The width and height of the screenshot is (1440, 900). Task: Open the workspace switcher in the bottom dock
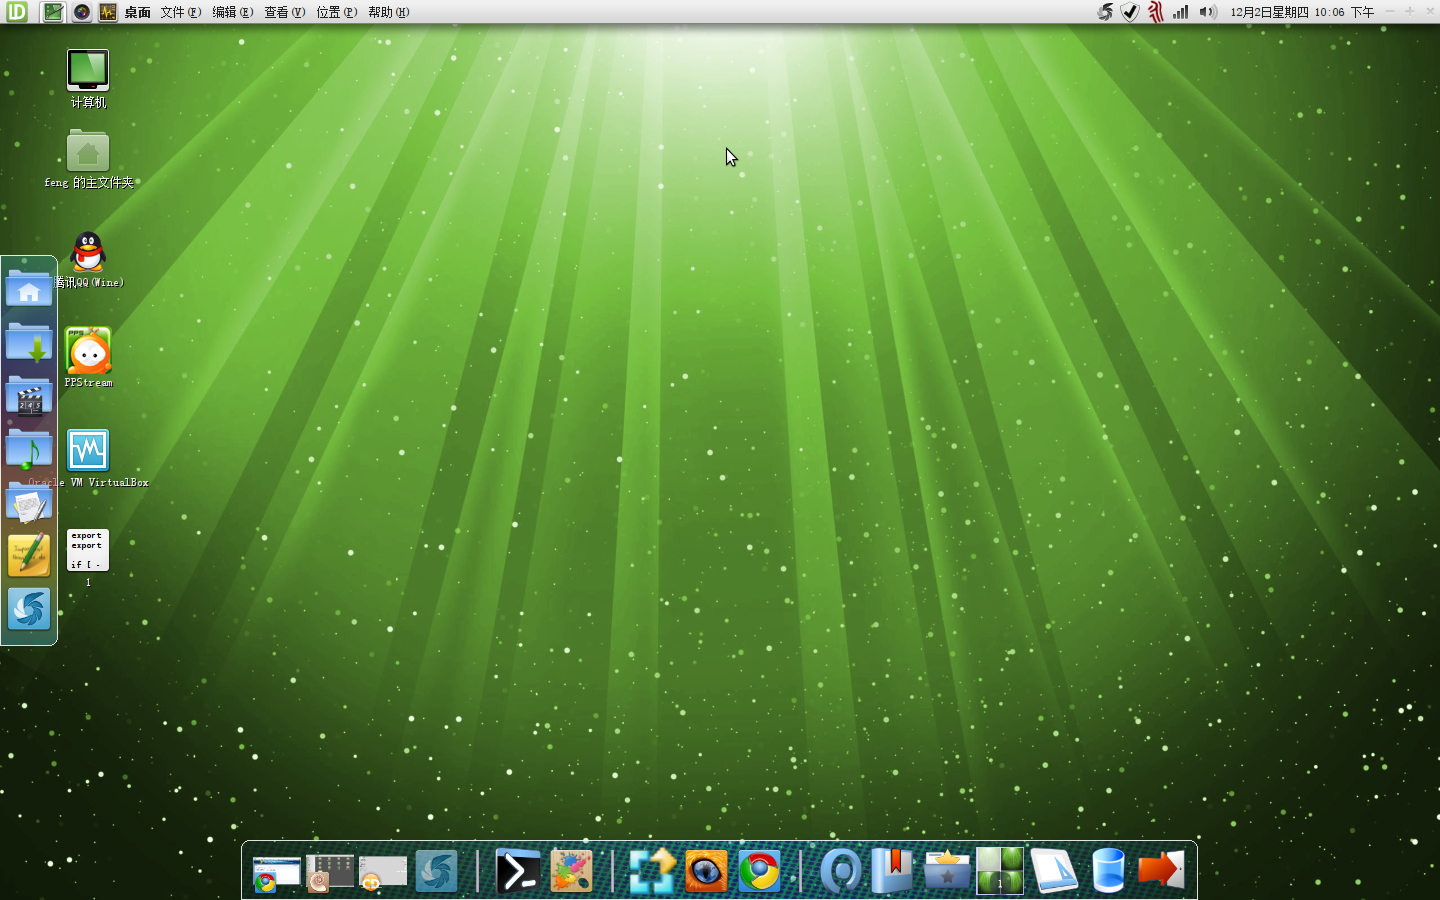1000,870
